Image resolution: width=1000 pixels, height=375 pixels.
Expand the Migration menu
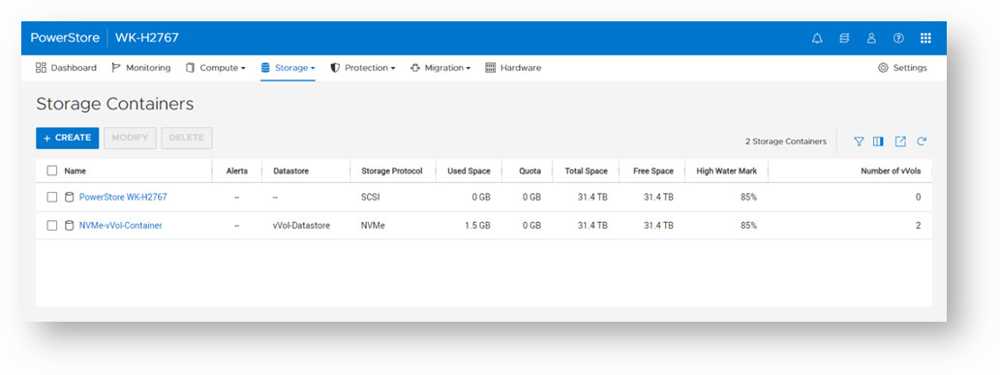click(x=441, y=68)
